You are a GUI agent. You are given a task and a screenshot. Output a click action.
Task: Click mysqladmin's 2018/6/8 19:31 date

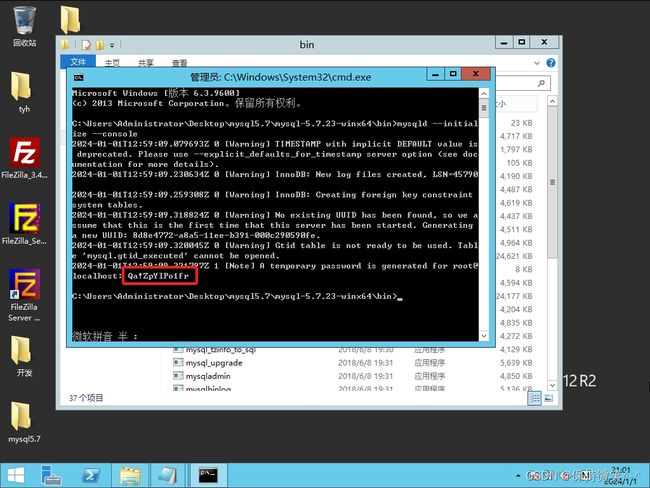(365, 376)
